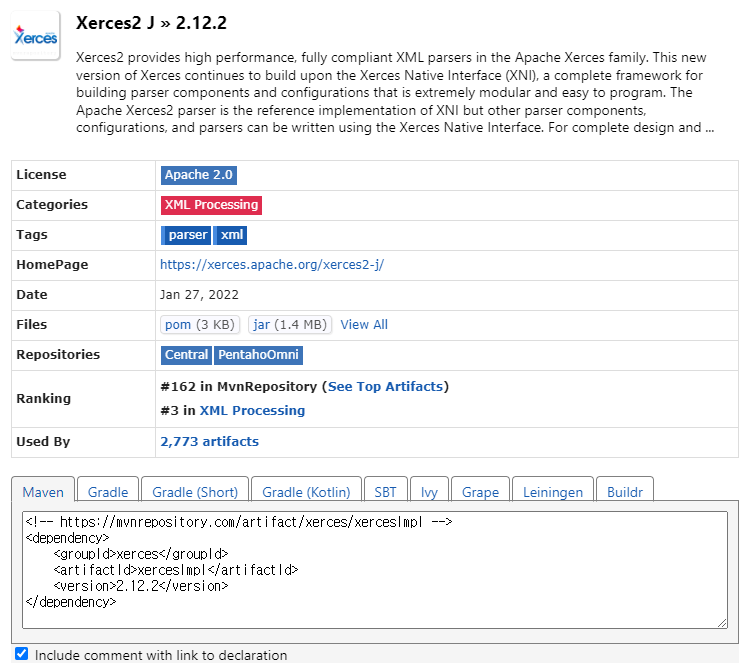Viewport: 750px width, 666px height.
Task: Switch to the Leiningen tab
Action: pyautogui.click(x=553, y=489)
